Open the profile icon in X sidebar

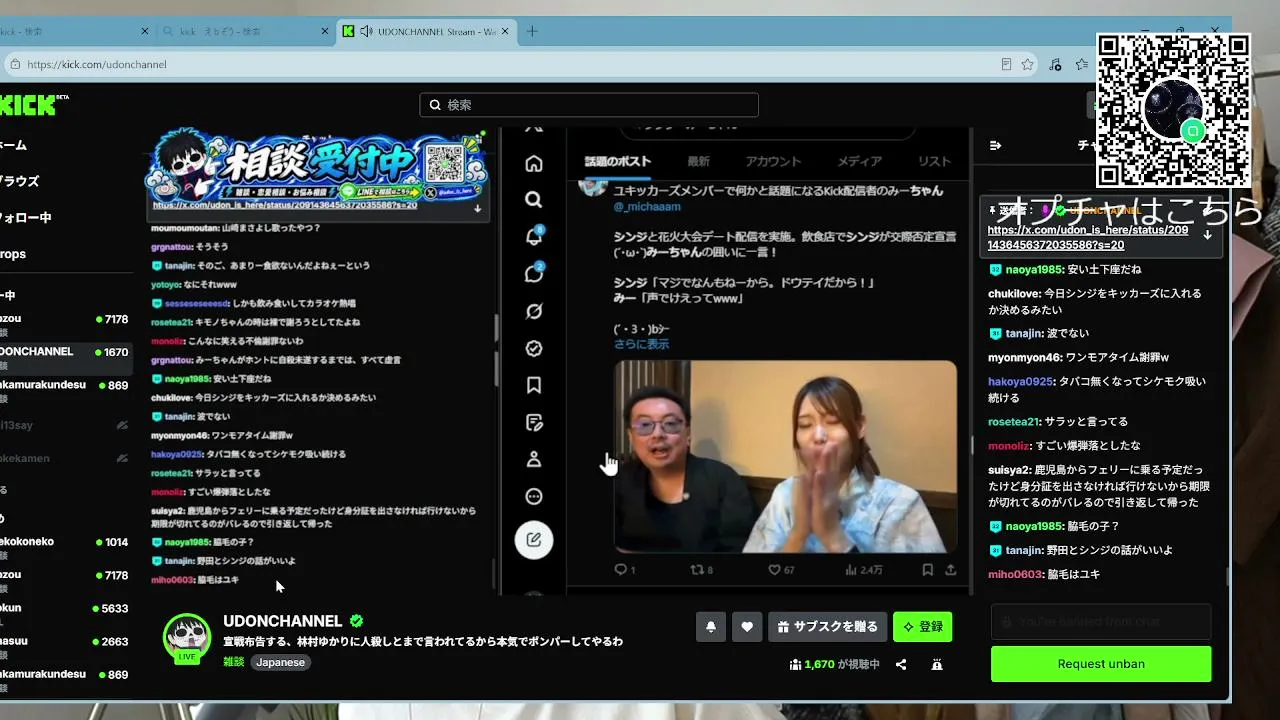click(534, 459)
